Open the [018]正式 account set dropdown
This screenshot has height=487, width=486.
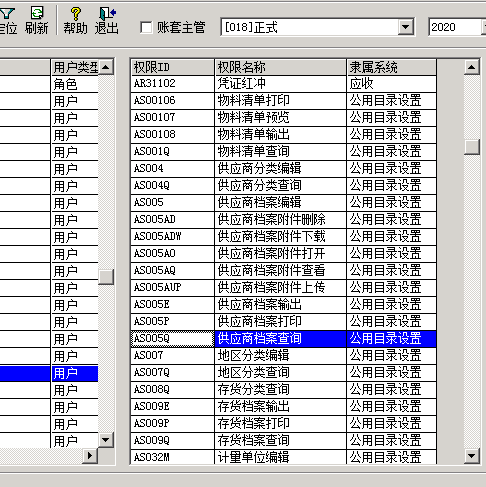pos(406,27)
